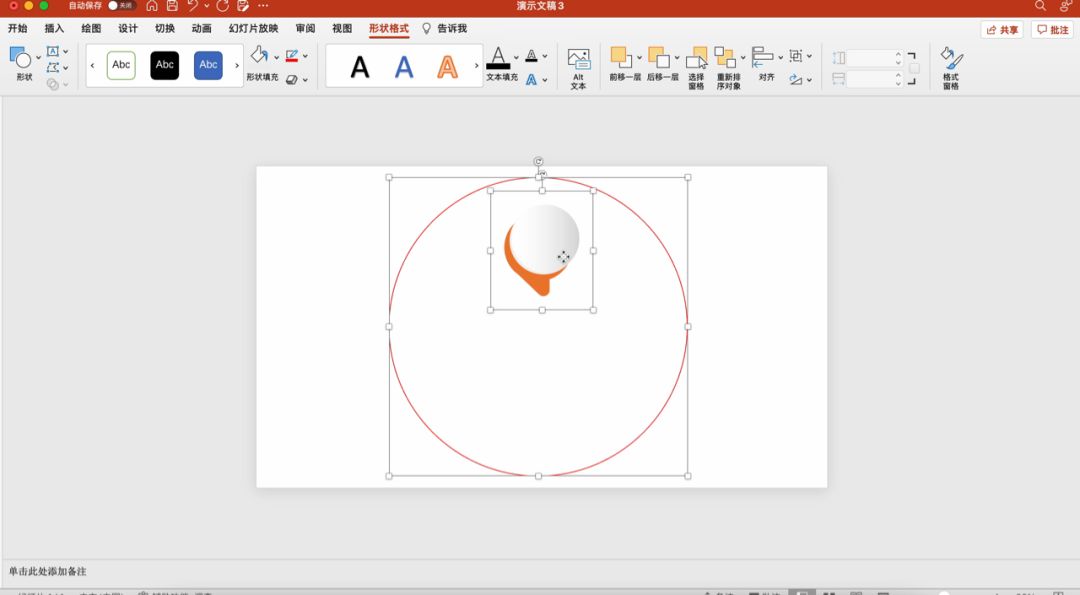Apply the black A WordArt style
The height and width of the screenshot is (595, 1080).
click(360, 67)
